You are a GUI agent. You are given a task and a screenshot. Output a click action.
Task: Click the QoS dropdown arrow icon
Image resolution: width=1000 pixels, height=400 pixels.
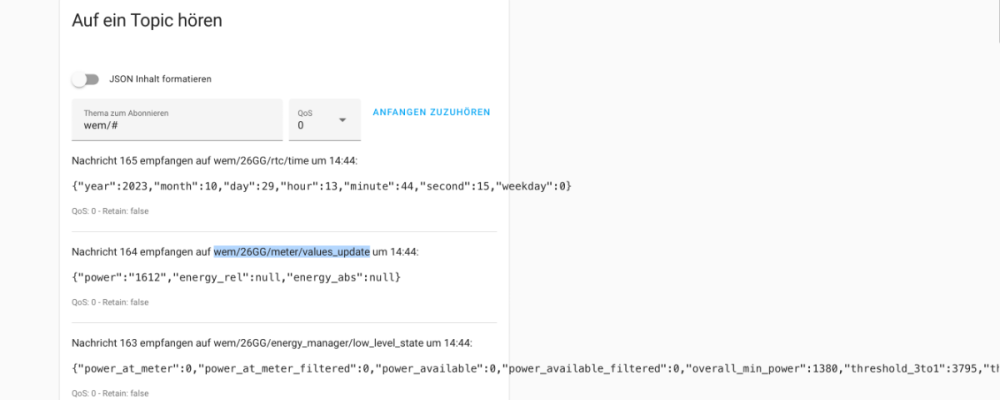343,120
